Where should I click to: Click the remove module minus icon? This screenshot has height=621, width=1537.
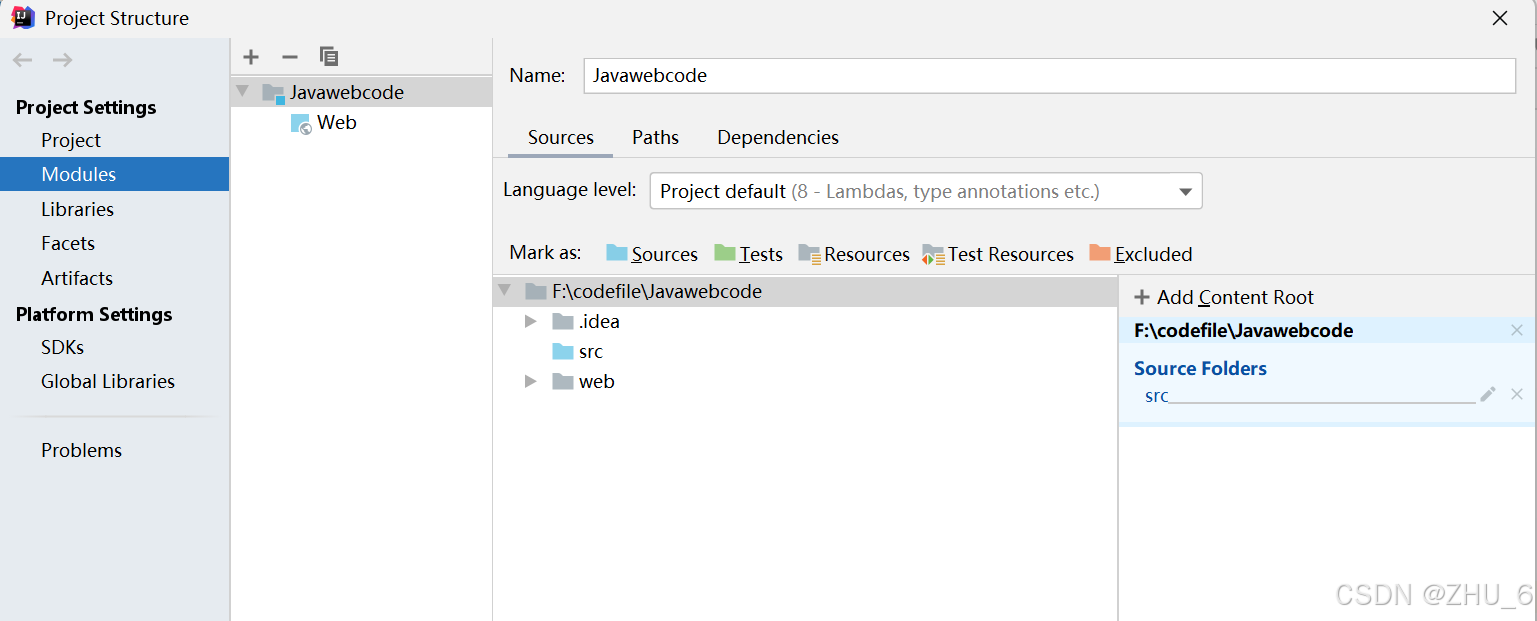[289, 57]
